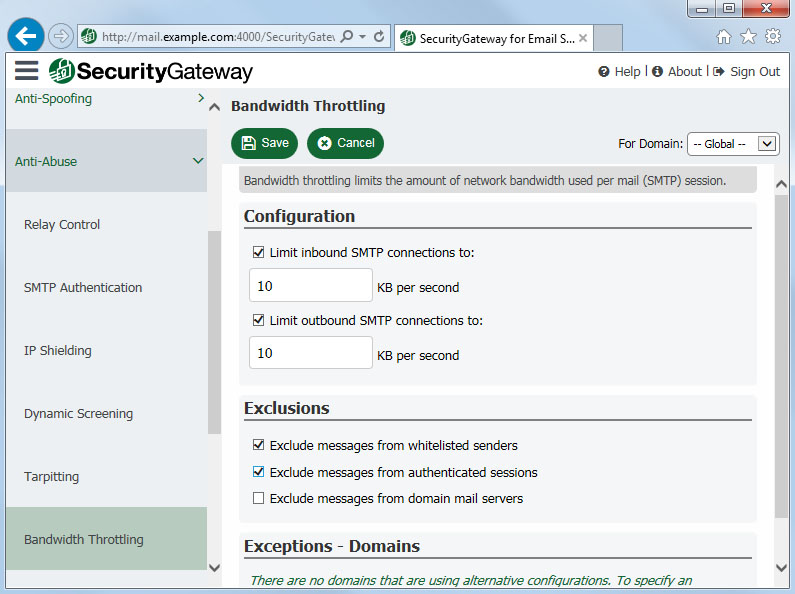Go back with the browser back arrow
Screen dimensions: 795x594
pyautogui.click(x=25, y=35)
